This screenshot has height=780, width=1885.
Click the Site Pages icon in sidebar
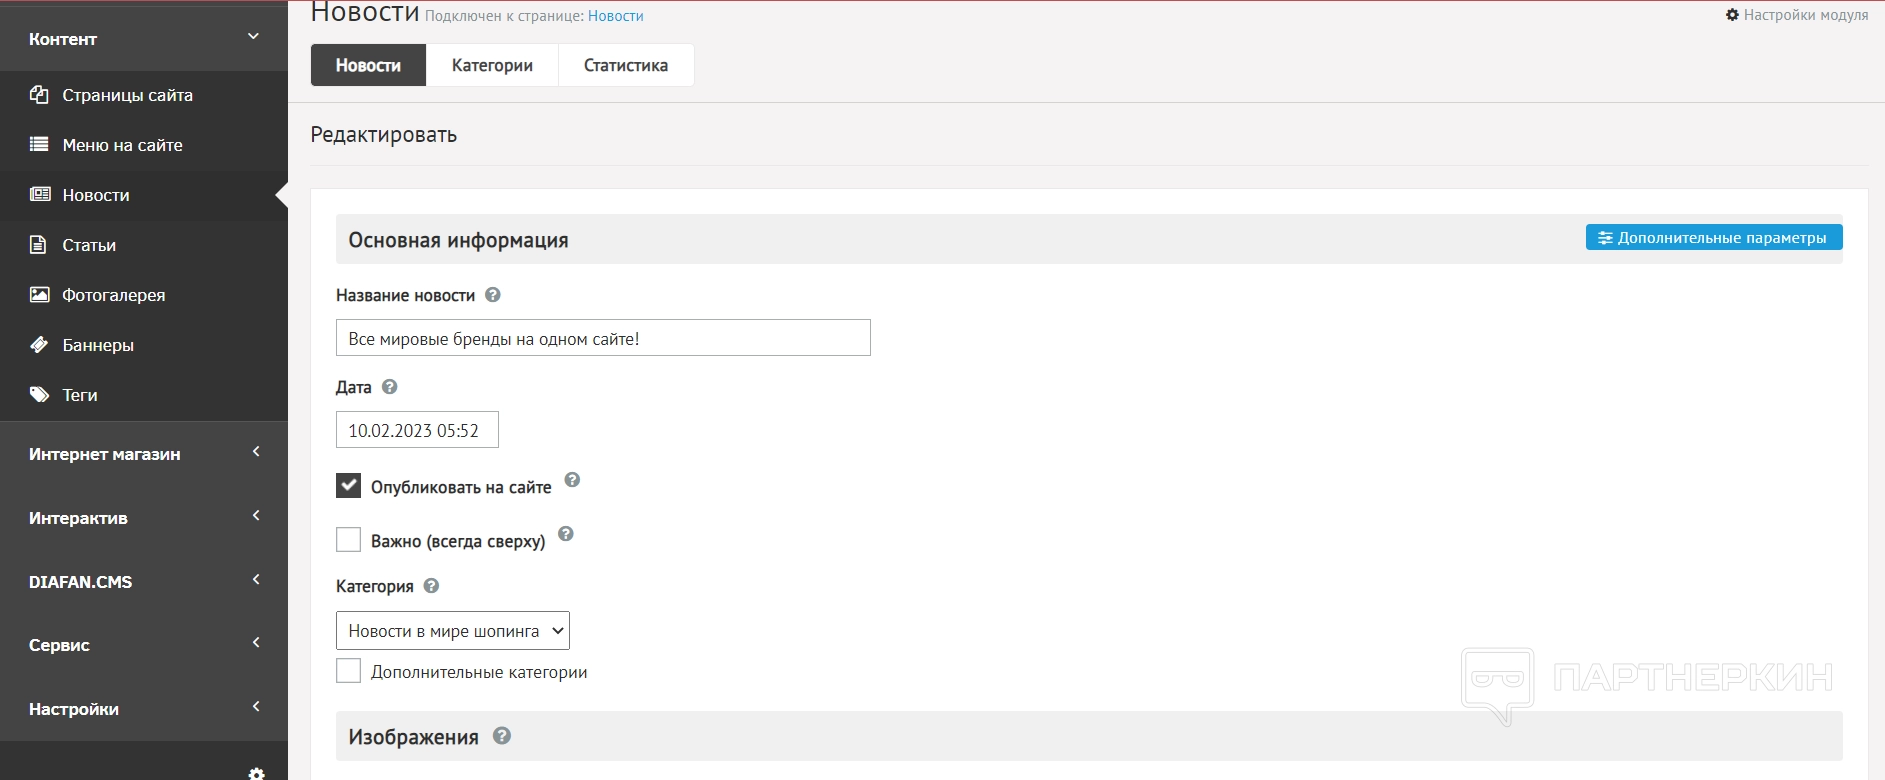(x=39, y=95)
